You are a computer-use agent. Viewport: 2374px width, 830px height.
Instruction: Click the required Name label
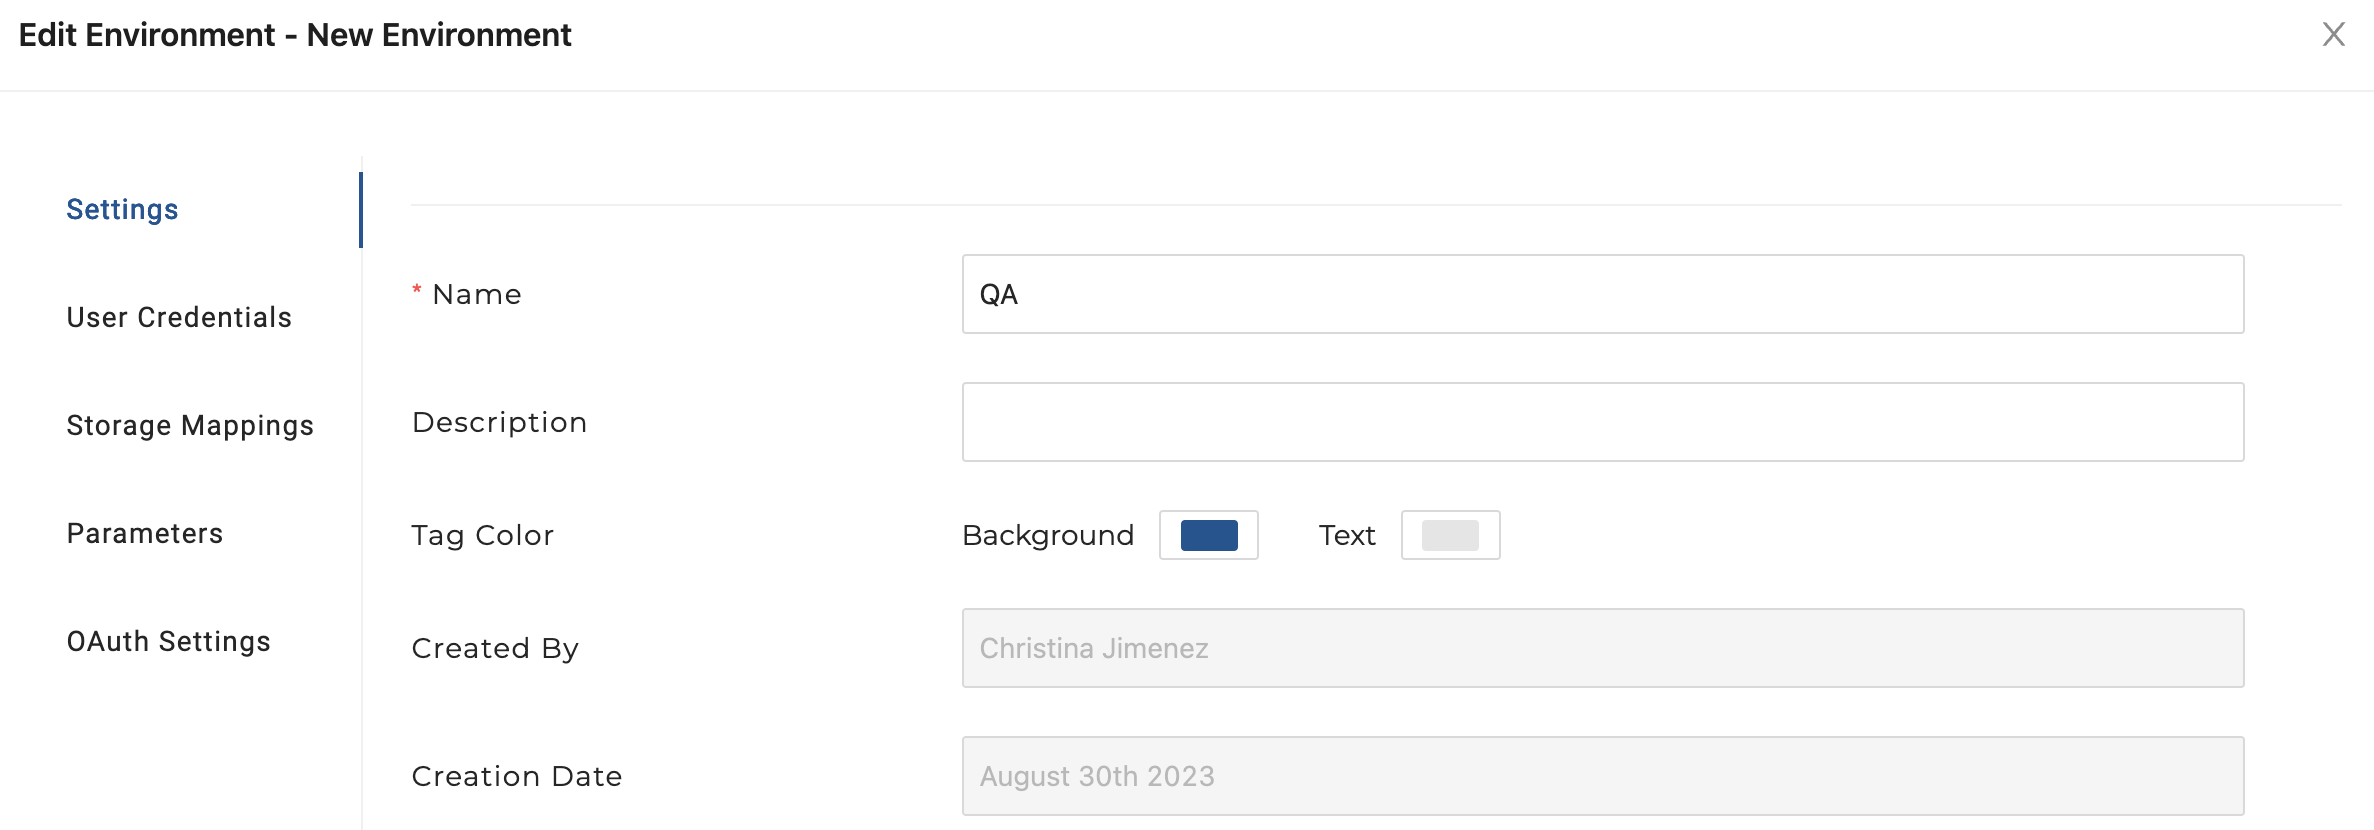477,294
